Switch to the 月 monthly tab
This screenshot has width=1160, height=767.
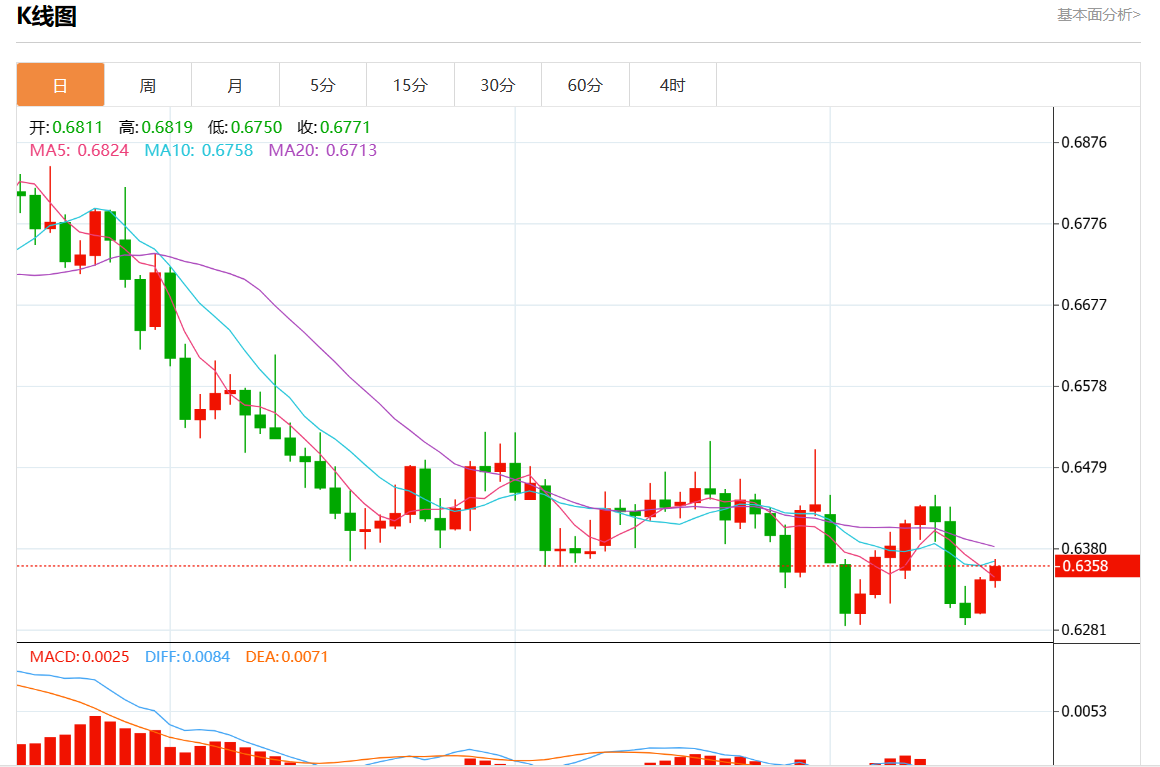click(x=235, y=85)
